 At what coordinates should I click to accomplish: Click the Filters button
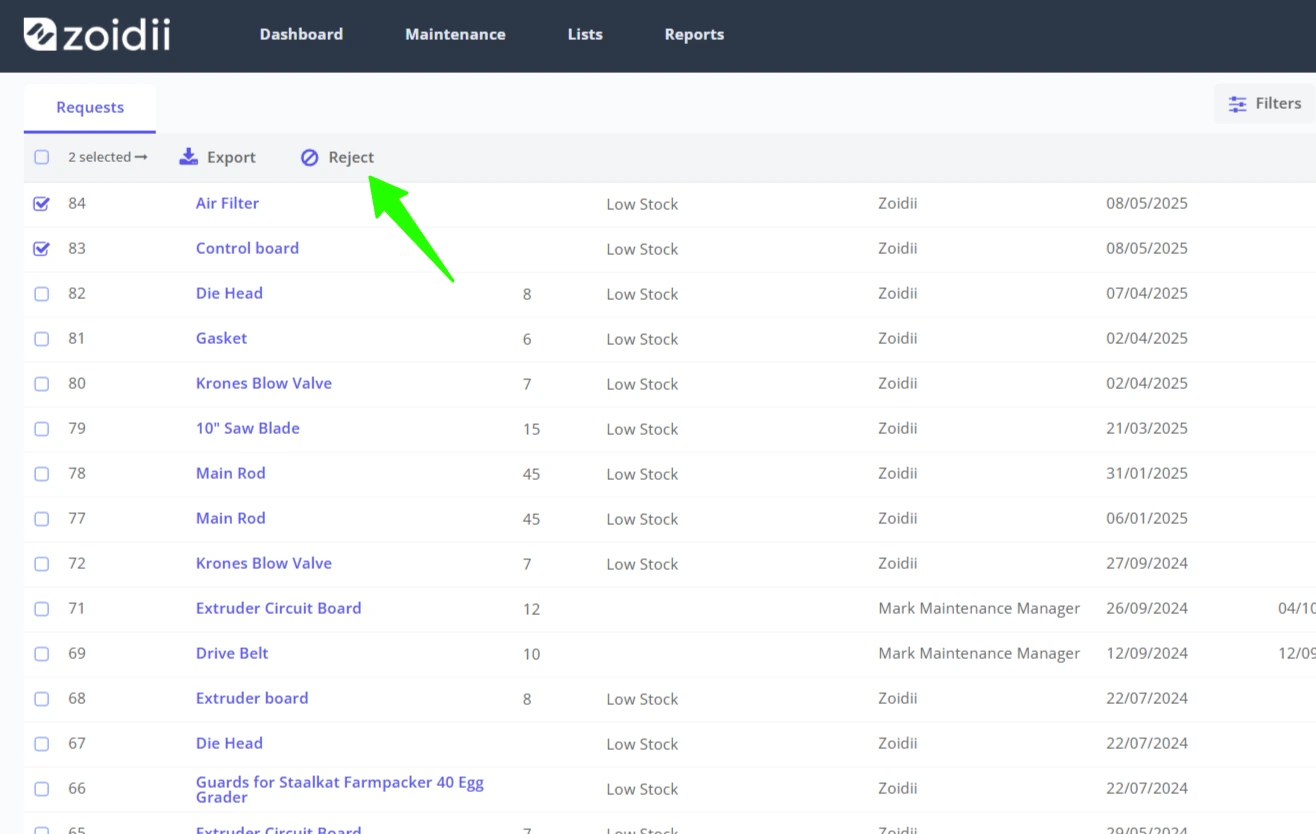(1265, 104)
